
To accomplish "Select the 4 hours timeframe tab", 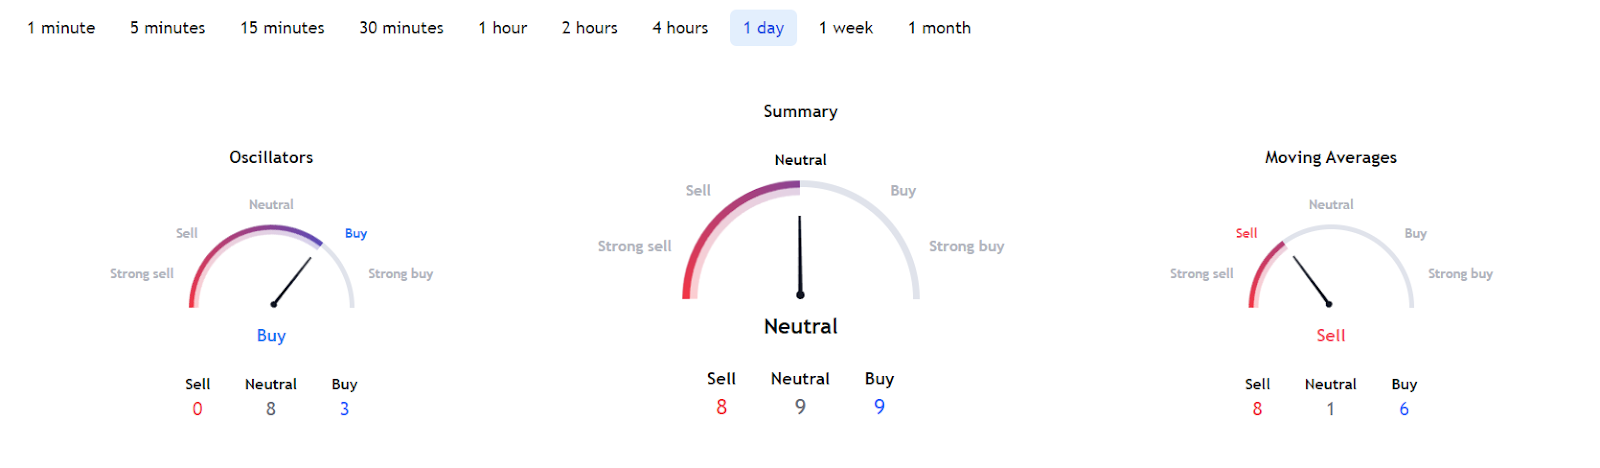I will (680, 28).
